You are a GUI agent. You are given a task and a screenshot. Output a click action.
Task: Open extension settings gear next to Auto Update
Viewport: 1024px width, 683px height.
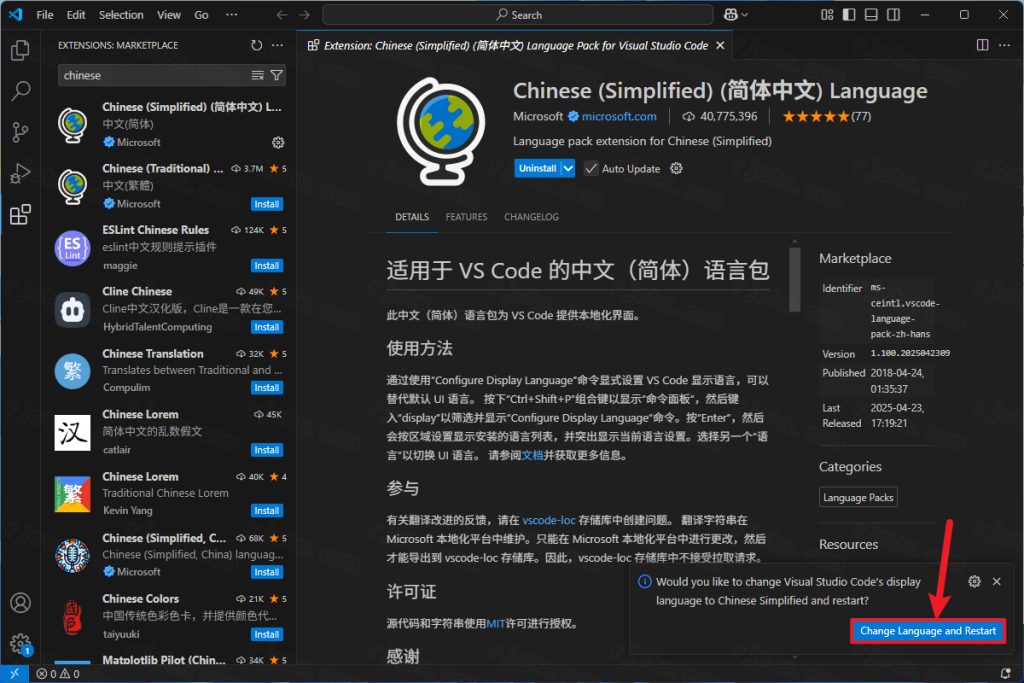pos(676,168)
